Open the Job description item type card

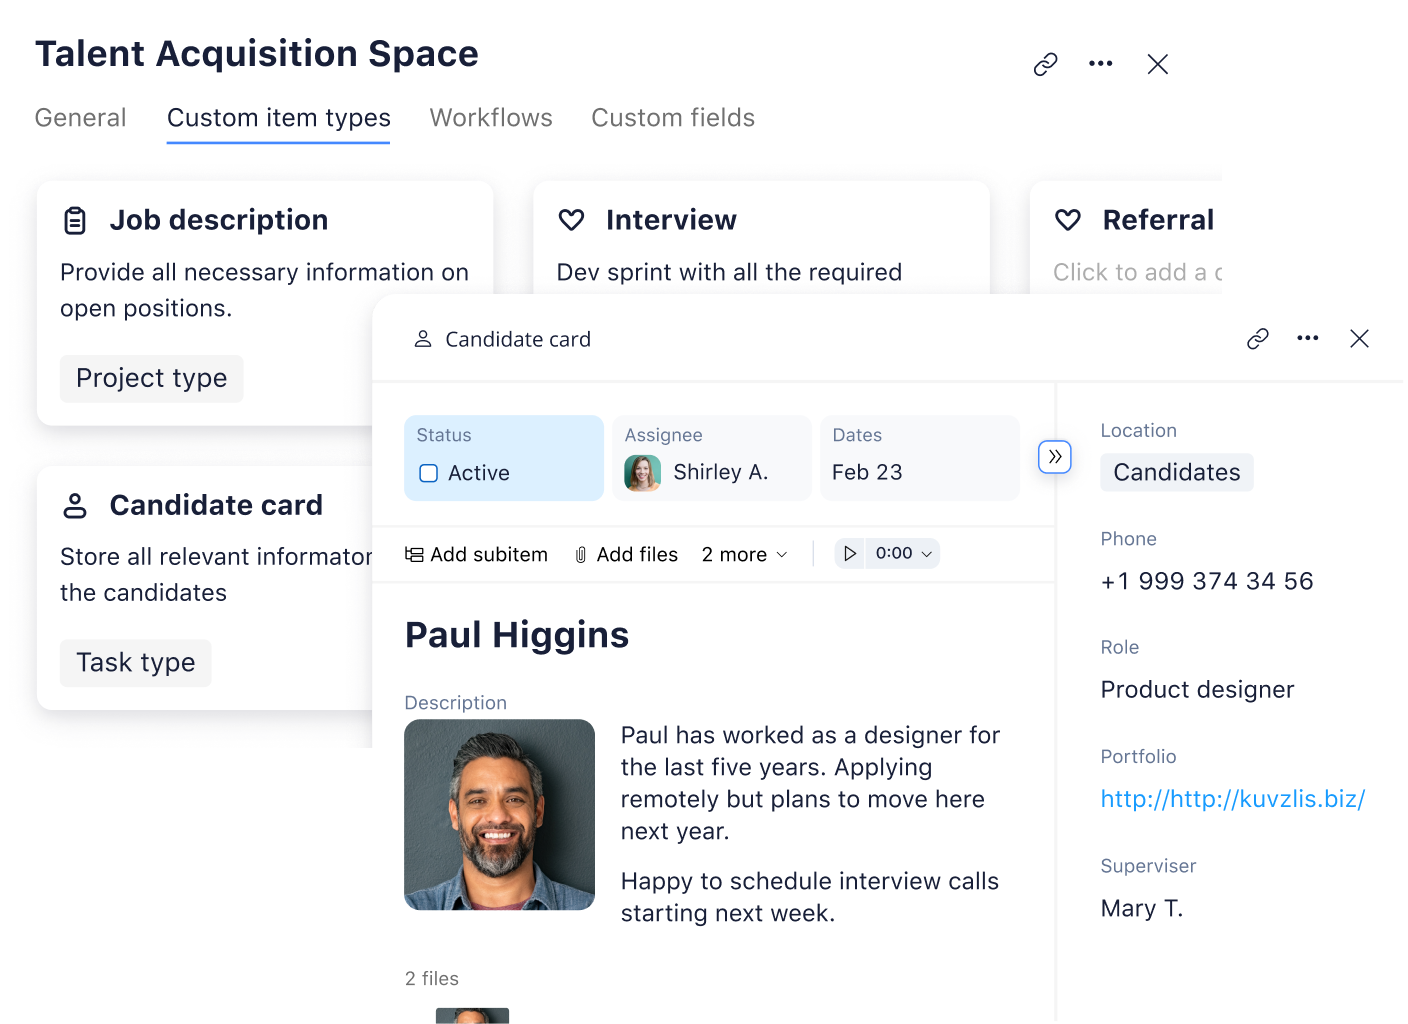[x=218, y=221]
